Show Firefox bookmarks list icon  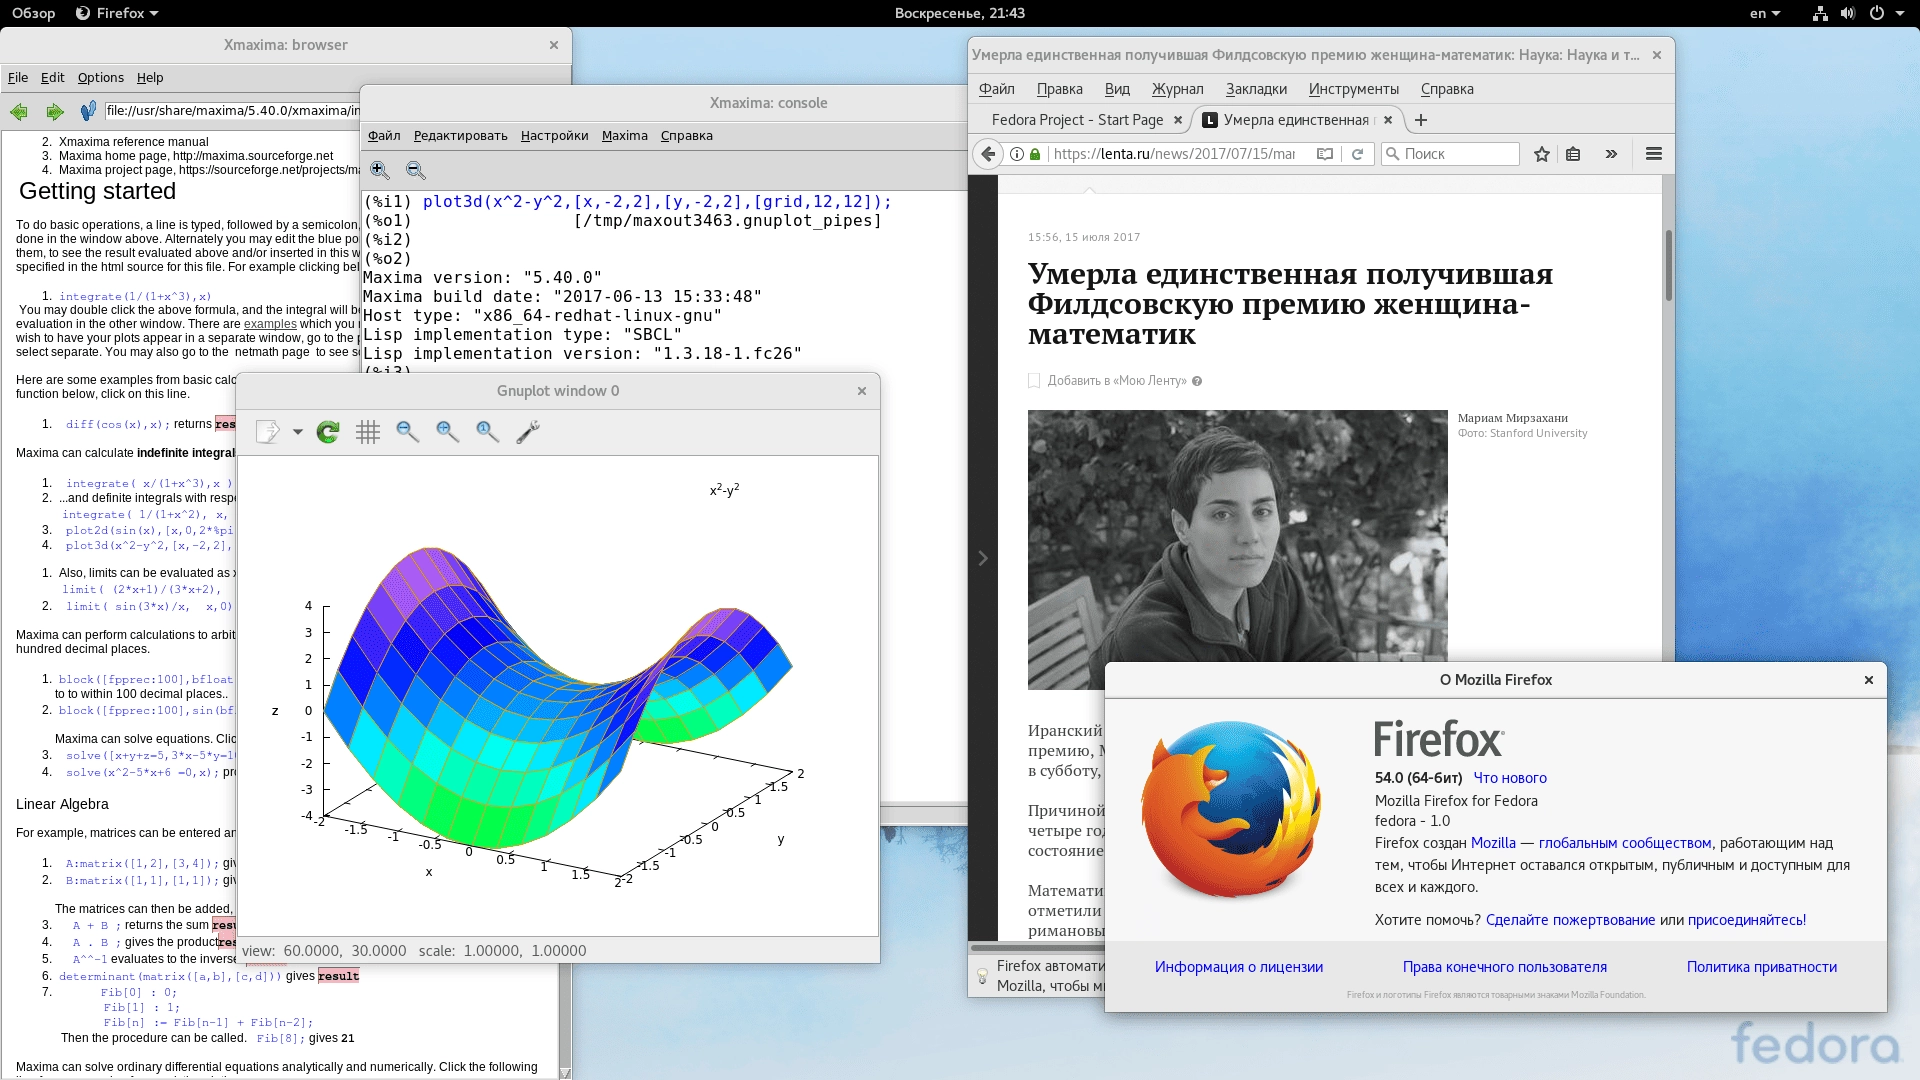coord(1573,154)
